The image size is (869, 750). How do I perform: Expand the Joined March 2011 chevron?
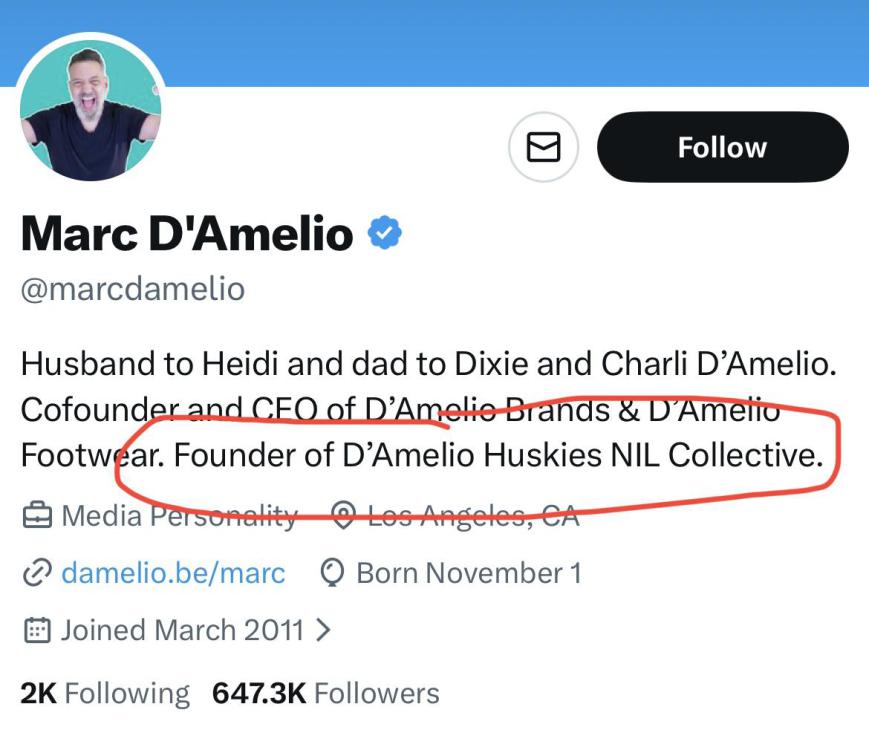coord(323,630)
